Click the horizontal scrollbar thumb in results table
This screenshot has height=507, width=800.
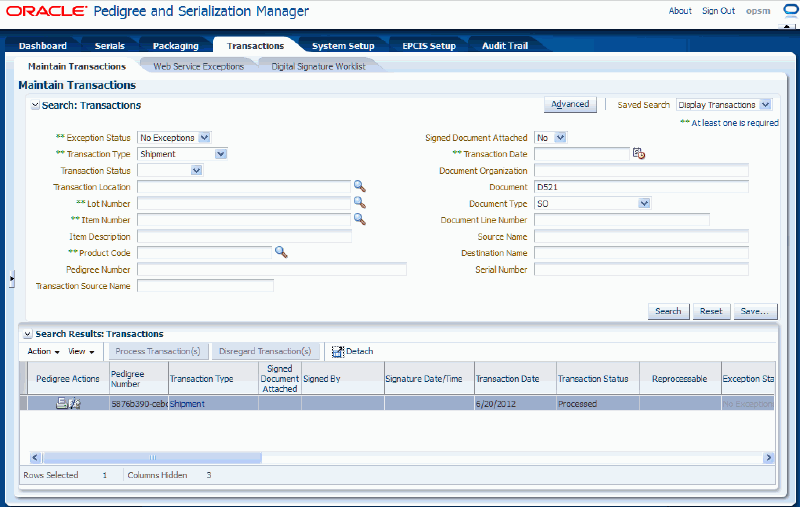tap(153, 458)
